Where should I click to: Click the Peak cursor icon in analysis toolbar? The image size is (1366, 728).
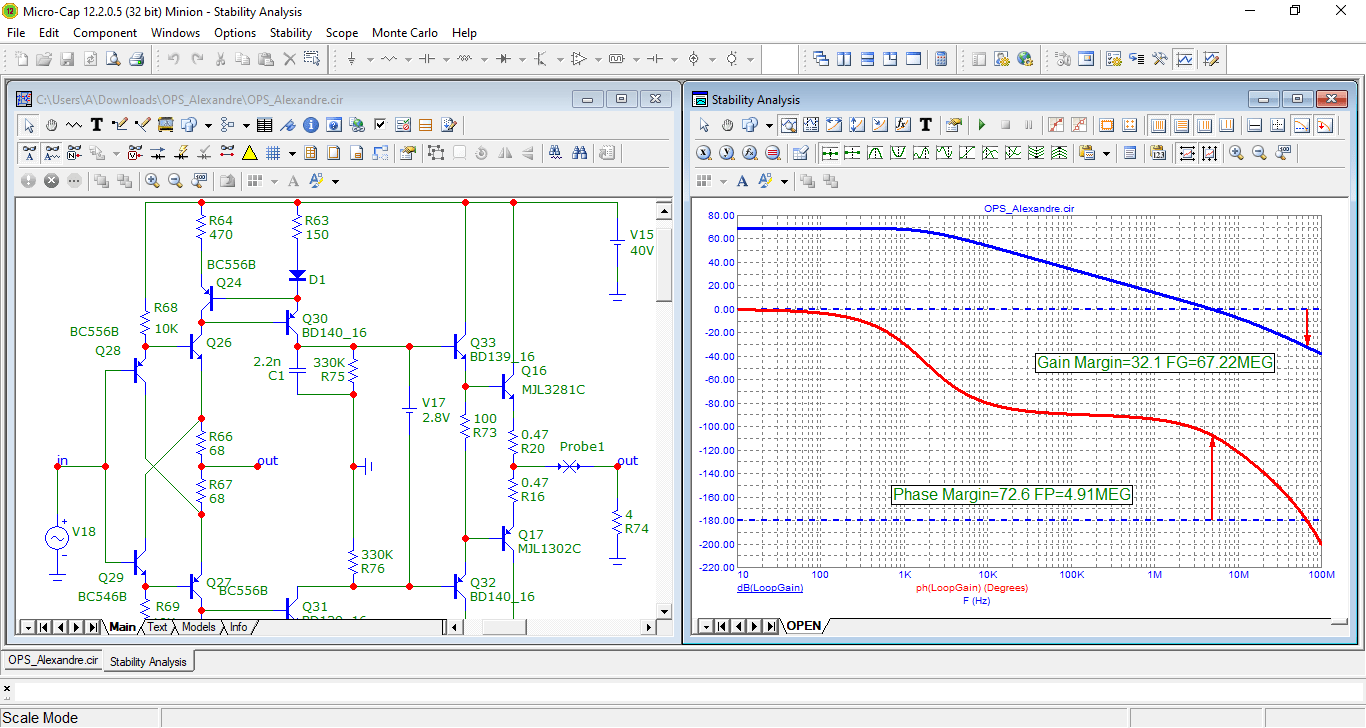875,153
